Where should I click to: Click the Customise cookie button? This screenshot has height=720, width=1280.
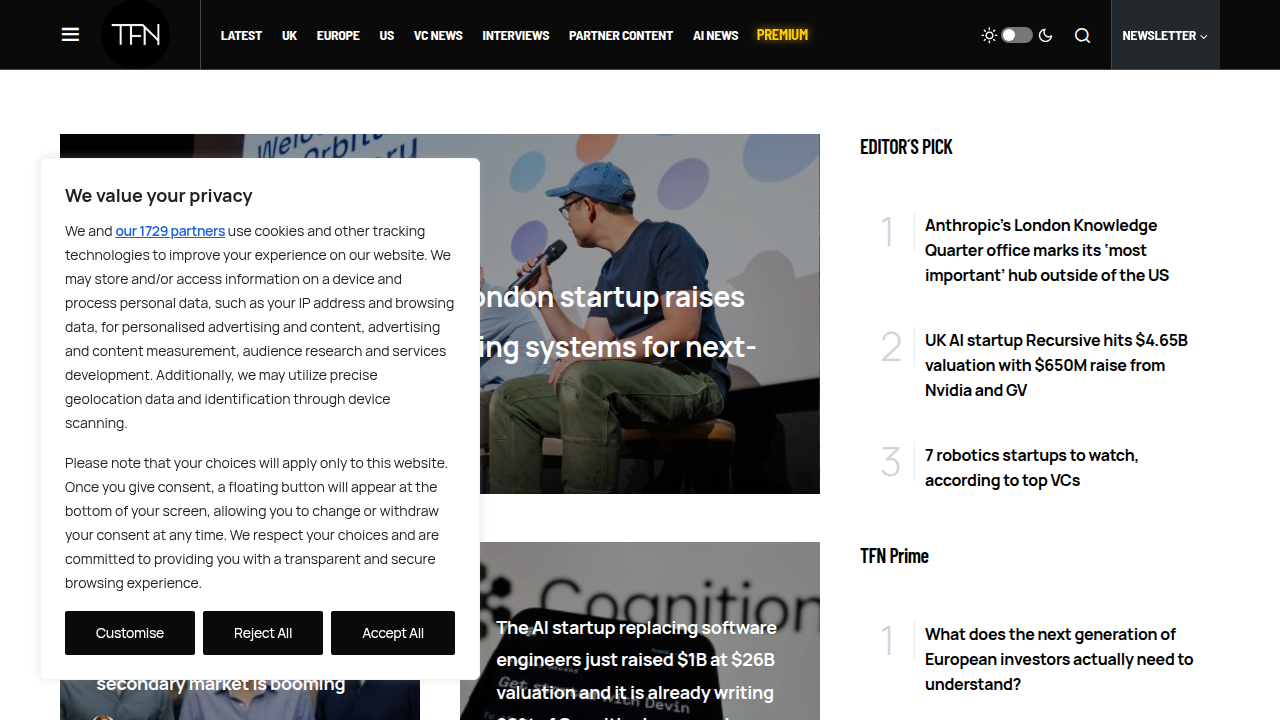click(x=130, y=633)
